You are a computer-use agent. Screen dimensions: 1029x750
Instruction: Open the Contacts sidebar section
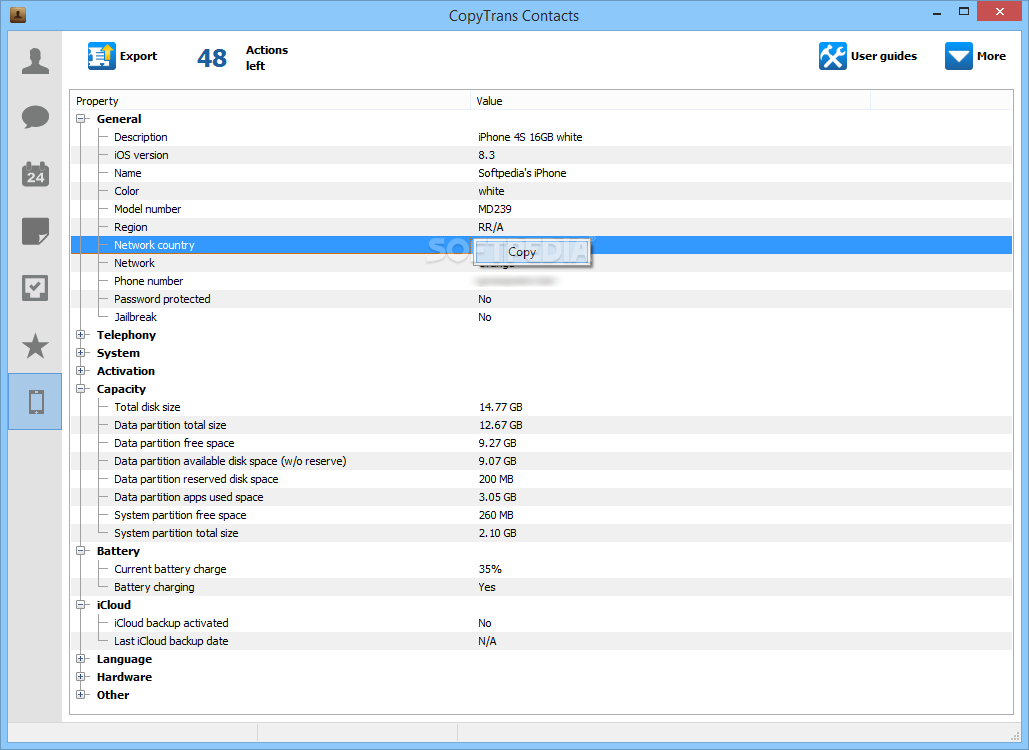click(x=35, y=61)
